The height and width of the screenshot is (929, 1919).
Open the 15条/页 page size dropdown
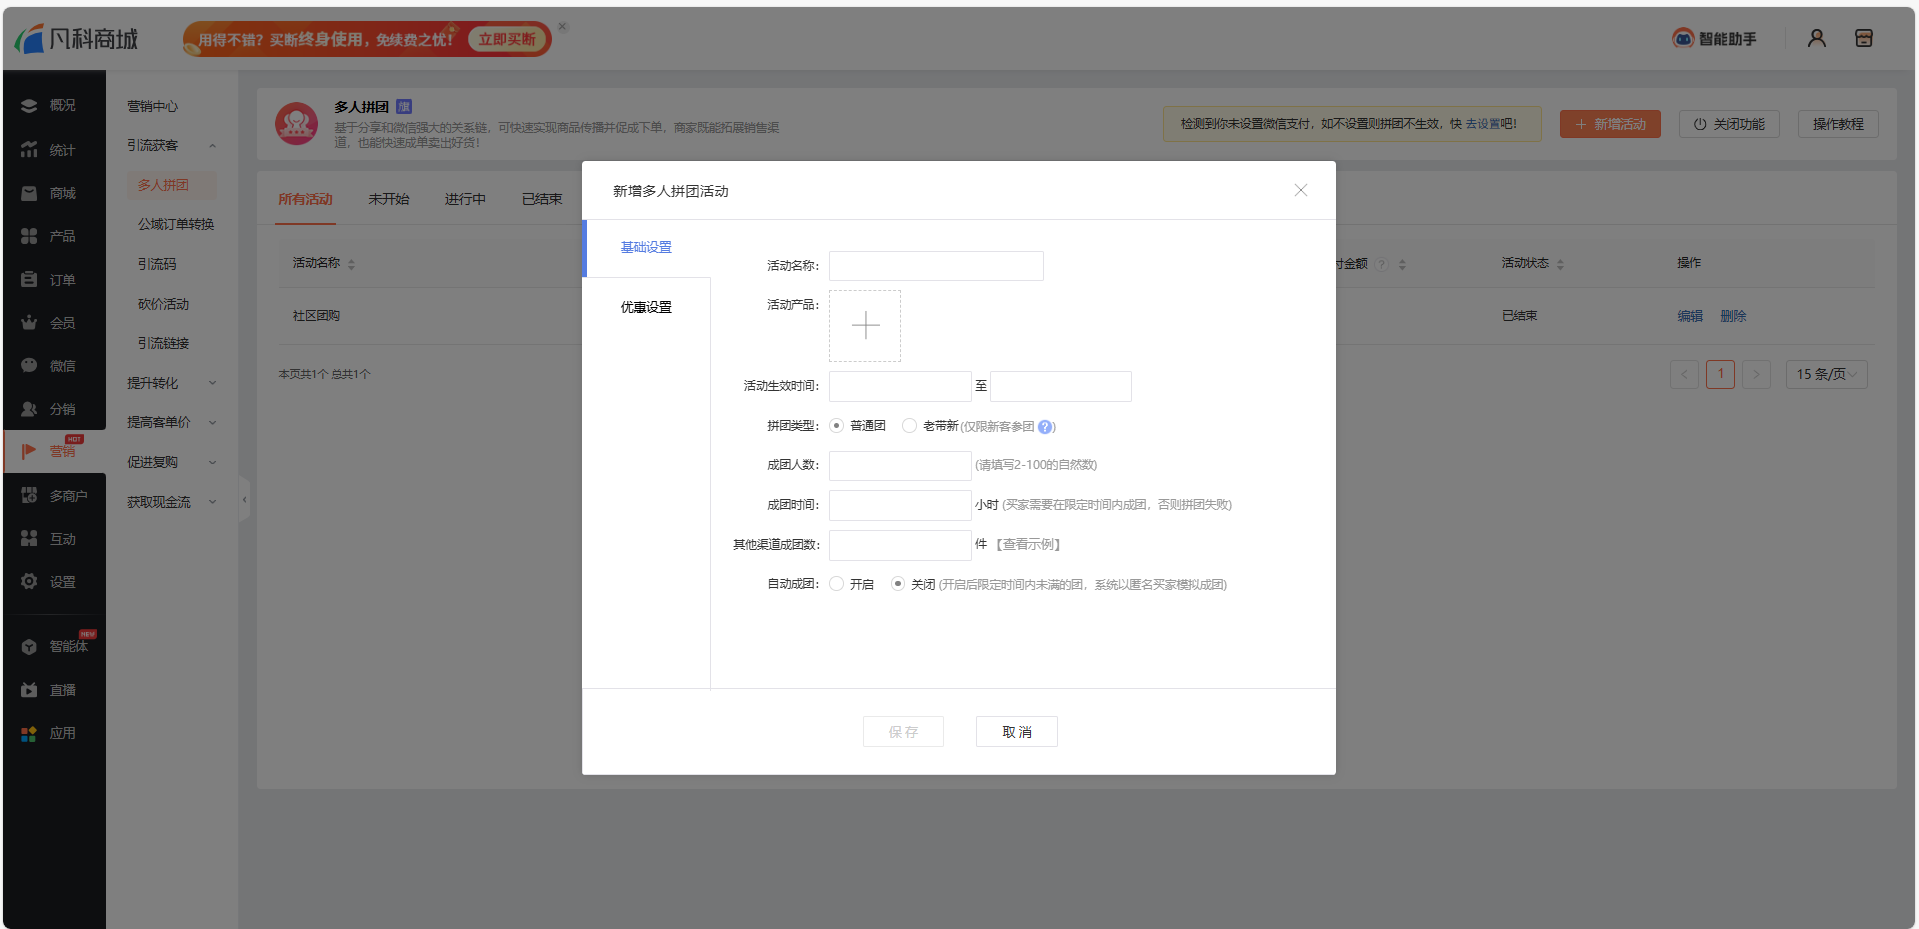pyautogui.click(x=1826, y=374)
